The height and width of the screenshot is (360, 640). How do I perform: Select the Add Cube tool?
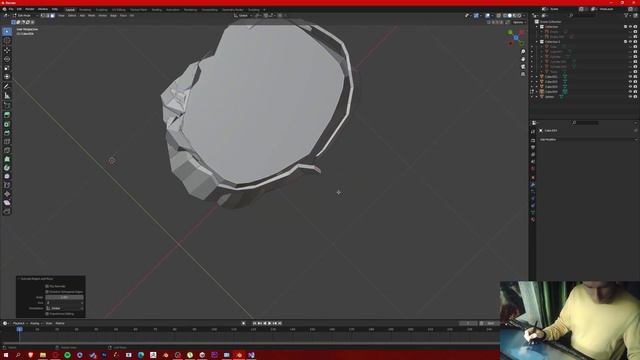(7, 105)
